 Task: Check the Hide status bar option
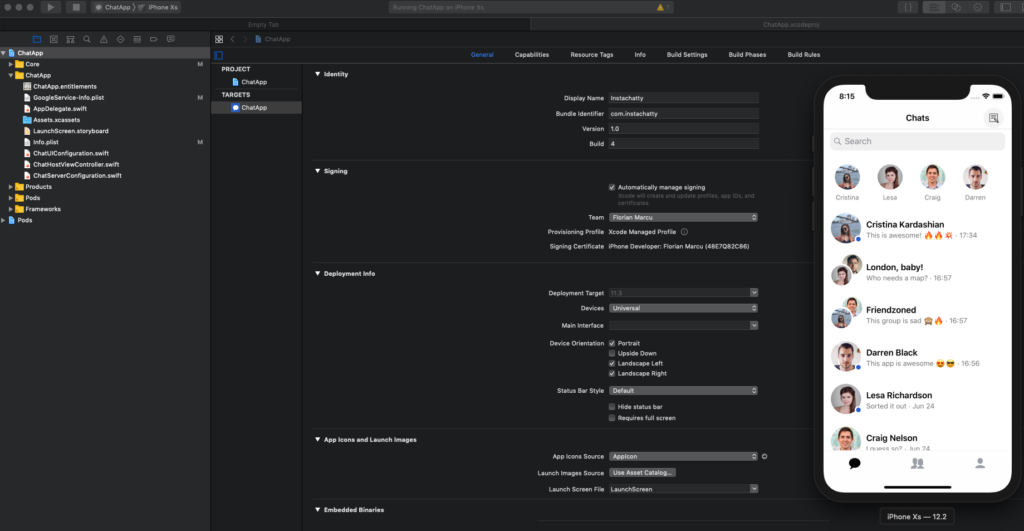tap(612, 407)
